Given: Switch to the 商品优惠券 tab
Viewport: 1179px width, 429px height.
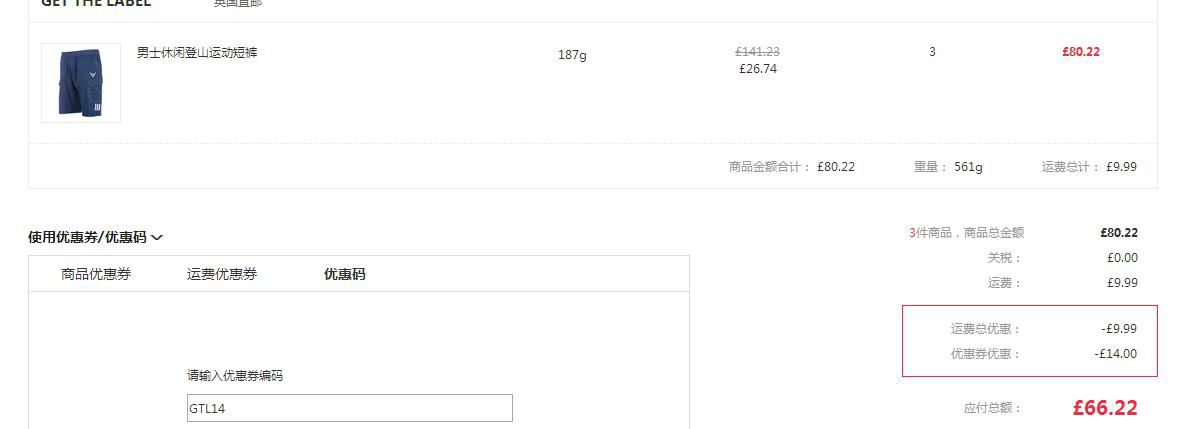Looking at the screenshot, I should point(96,274).
